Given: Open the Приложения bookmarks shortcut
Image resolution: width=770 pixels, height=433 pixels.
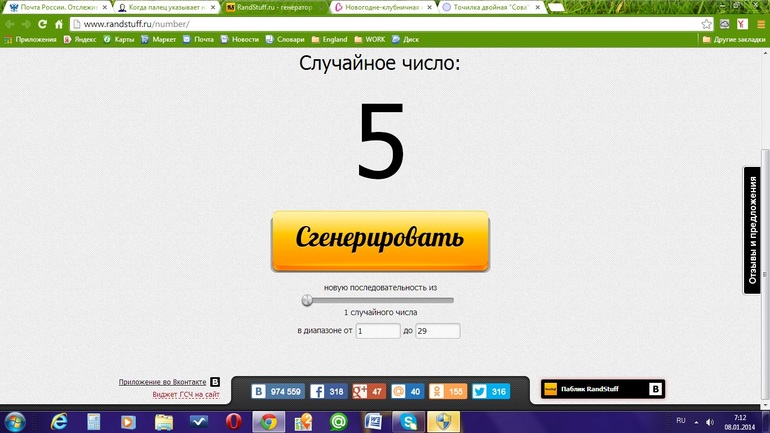Looking at the screenshot, I should pos(30,39).
